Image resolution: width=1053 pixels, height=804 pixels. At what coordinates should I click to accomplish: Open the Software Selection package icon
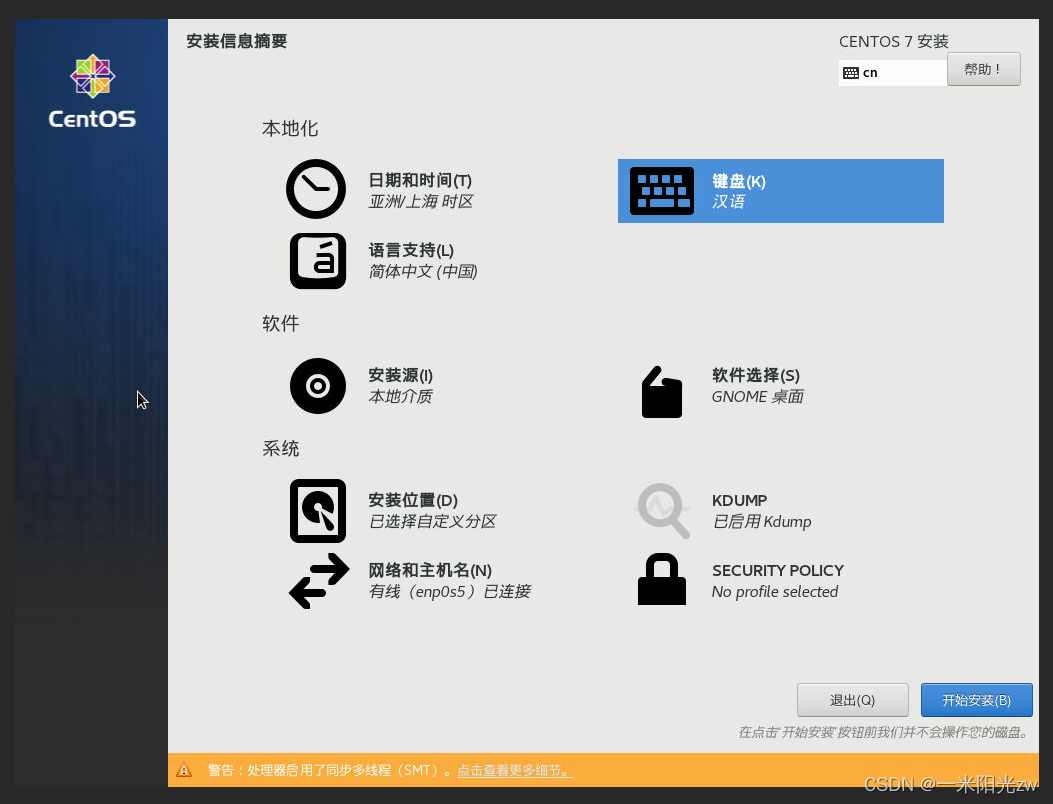(x=661, y=392)
